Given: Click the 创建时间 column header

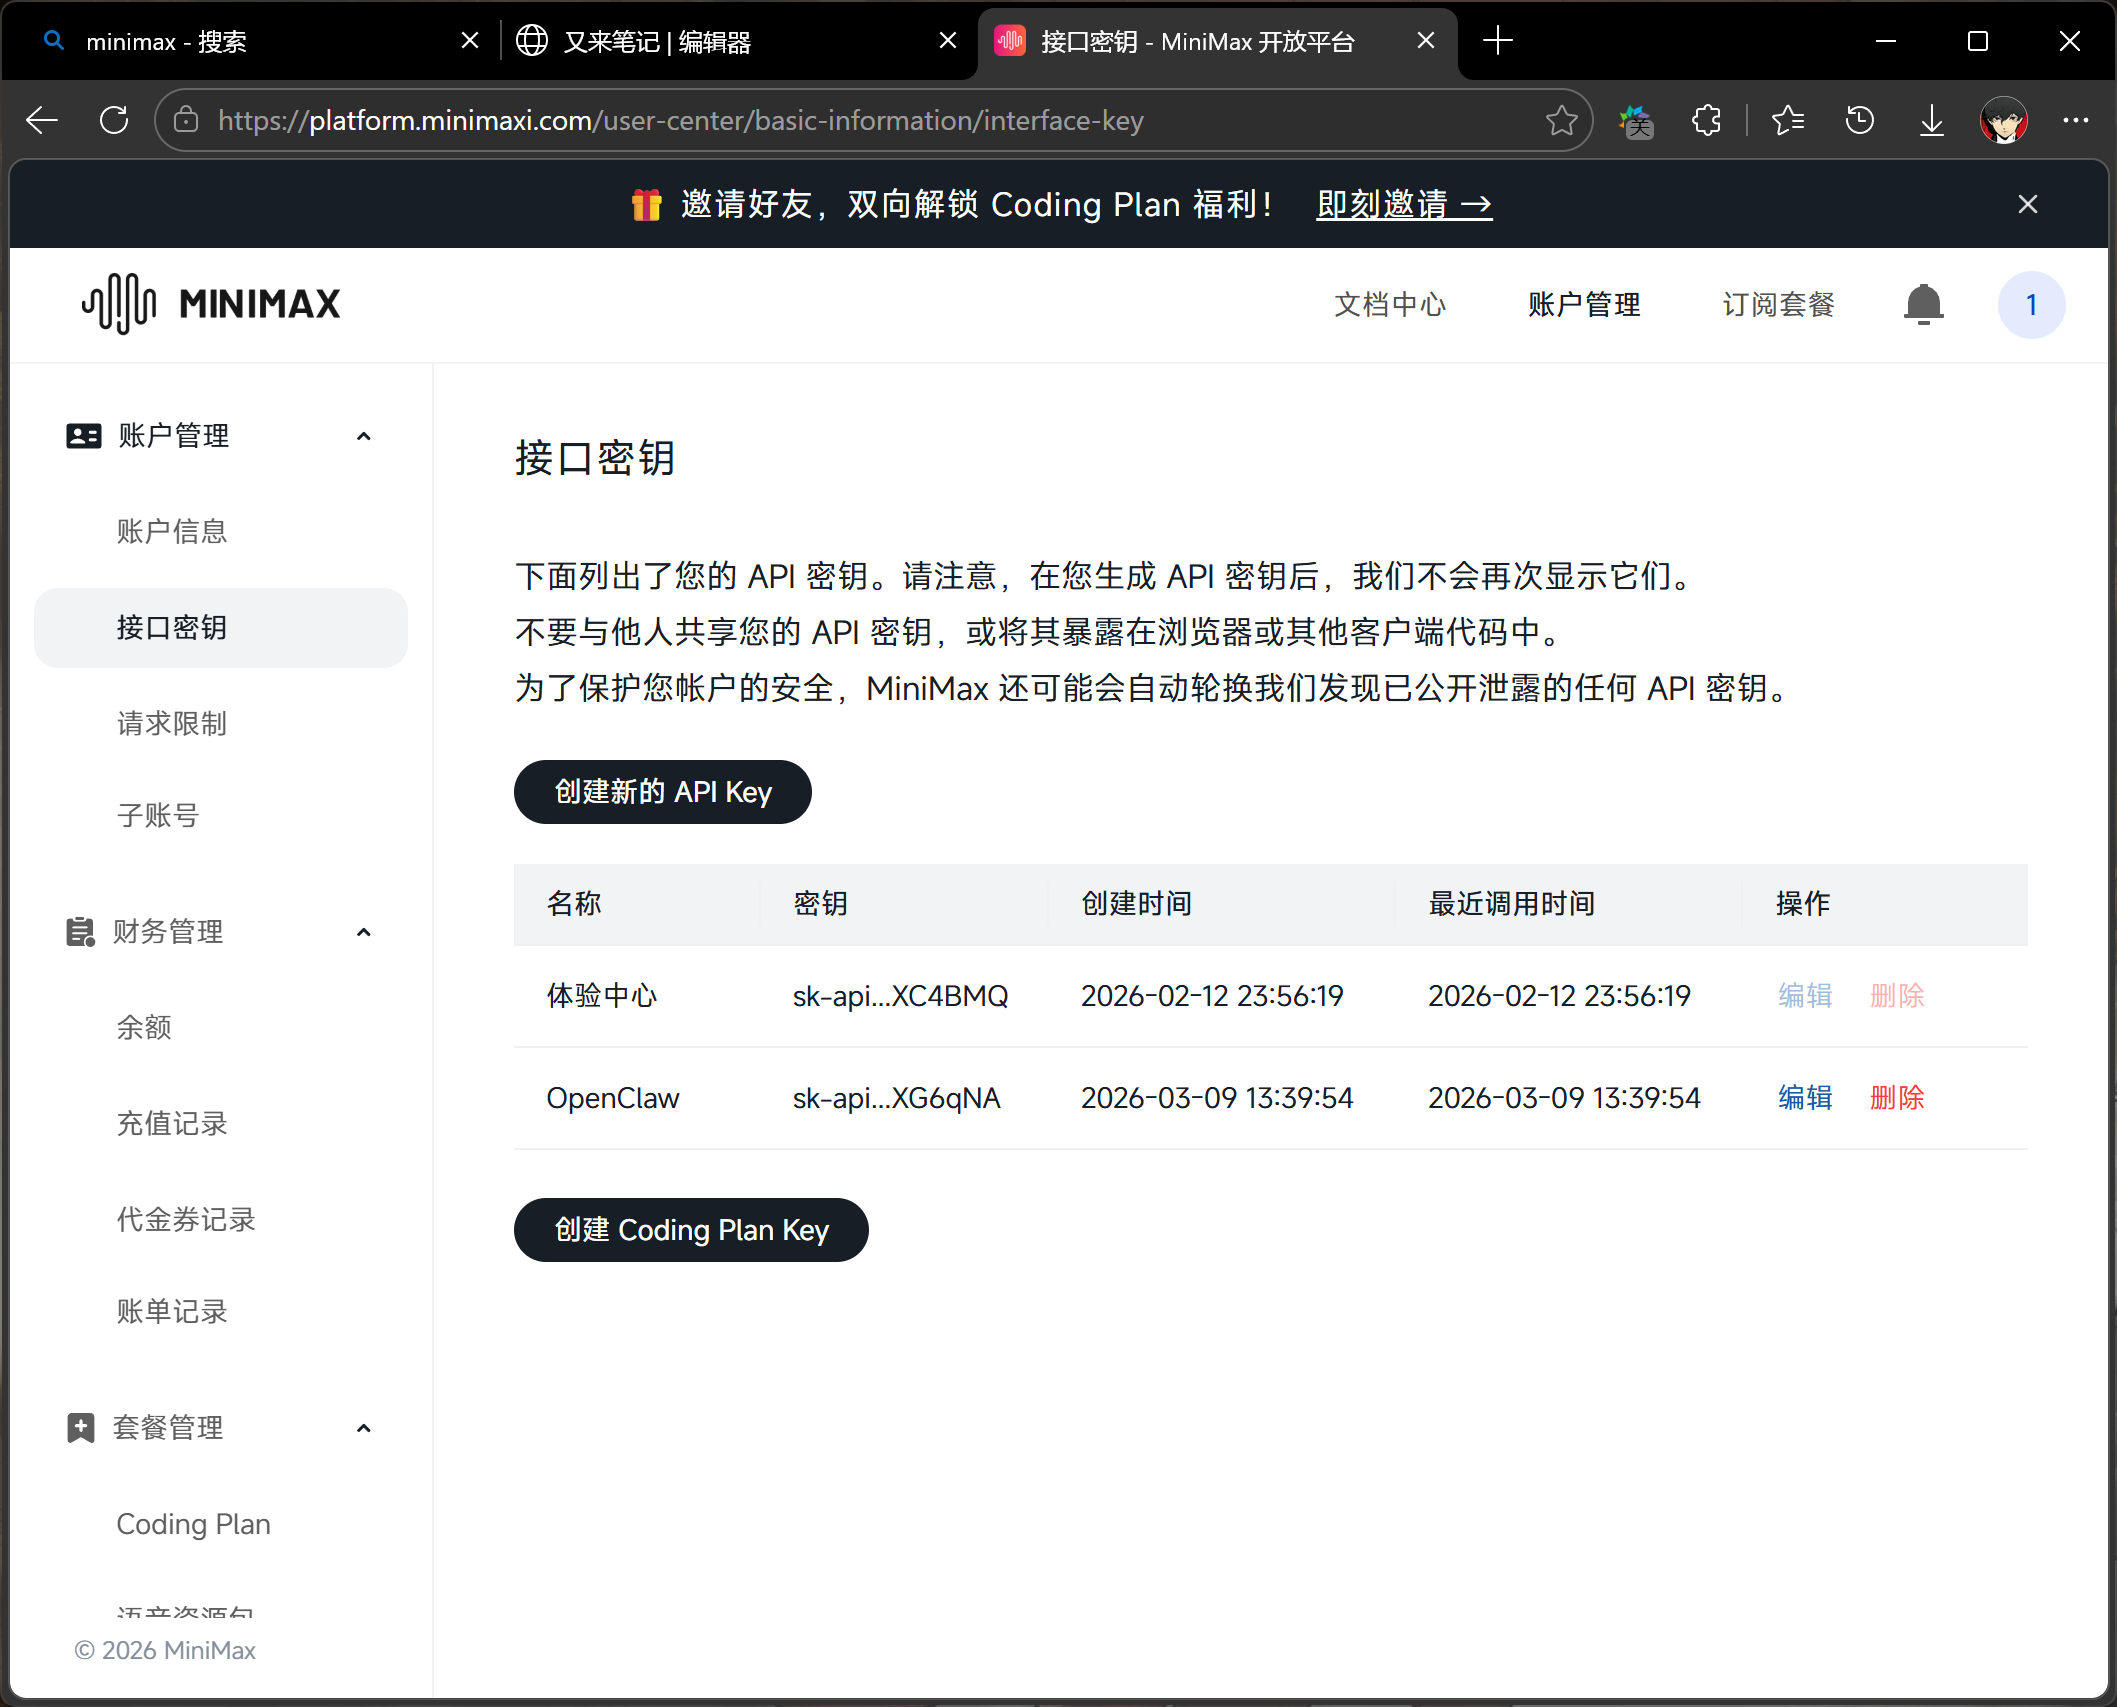Looking at the screenshot, I should click(x=1136, y=904).
